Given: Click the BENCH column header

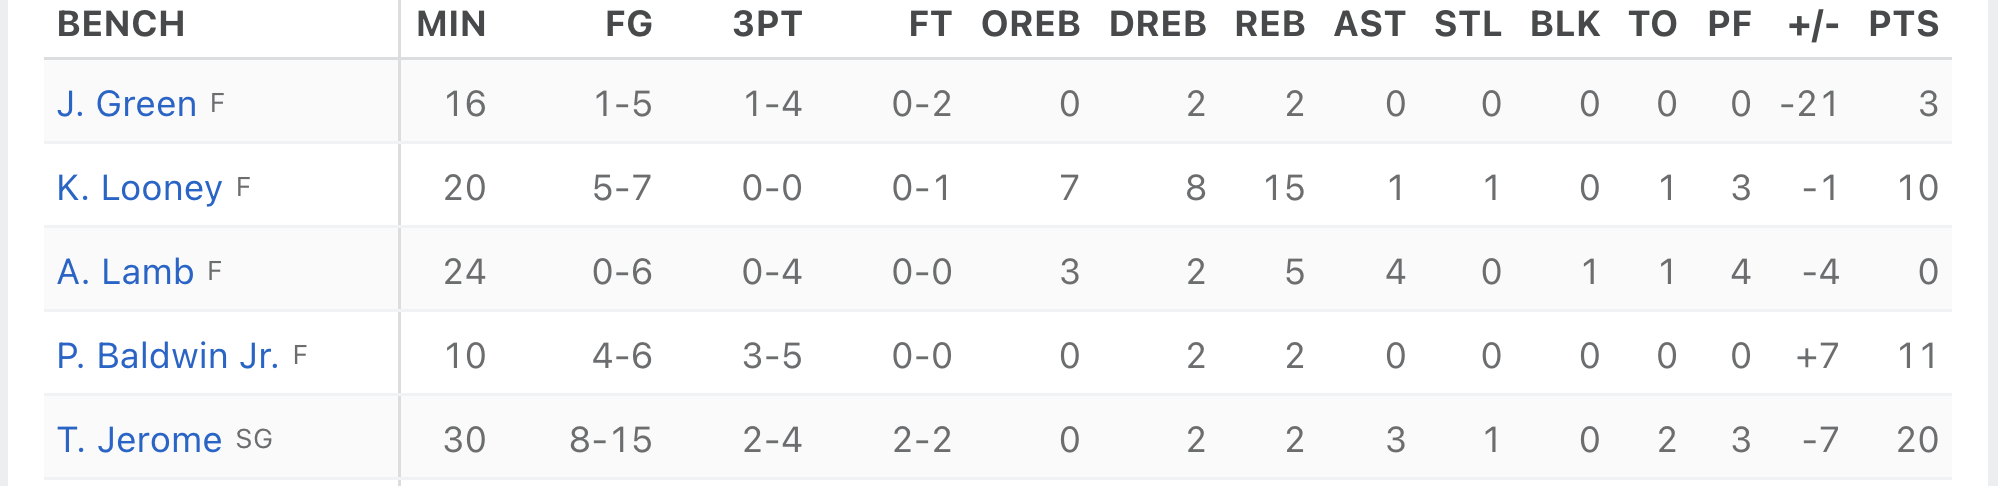Looking at the screenshot, I should click(121, 24).
